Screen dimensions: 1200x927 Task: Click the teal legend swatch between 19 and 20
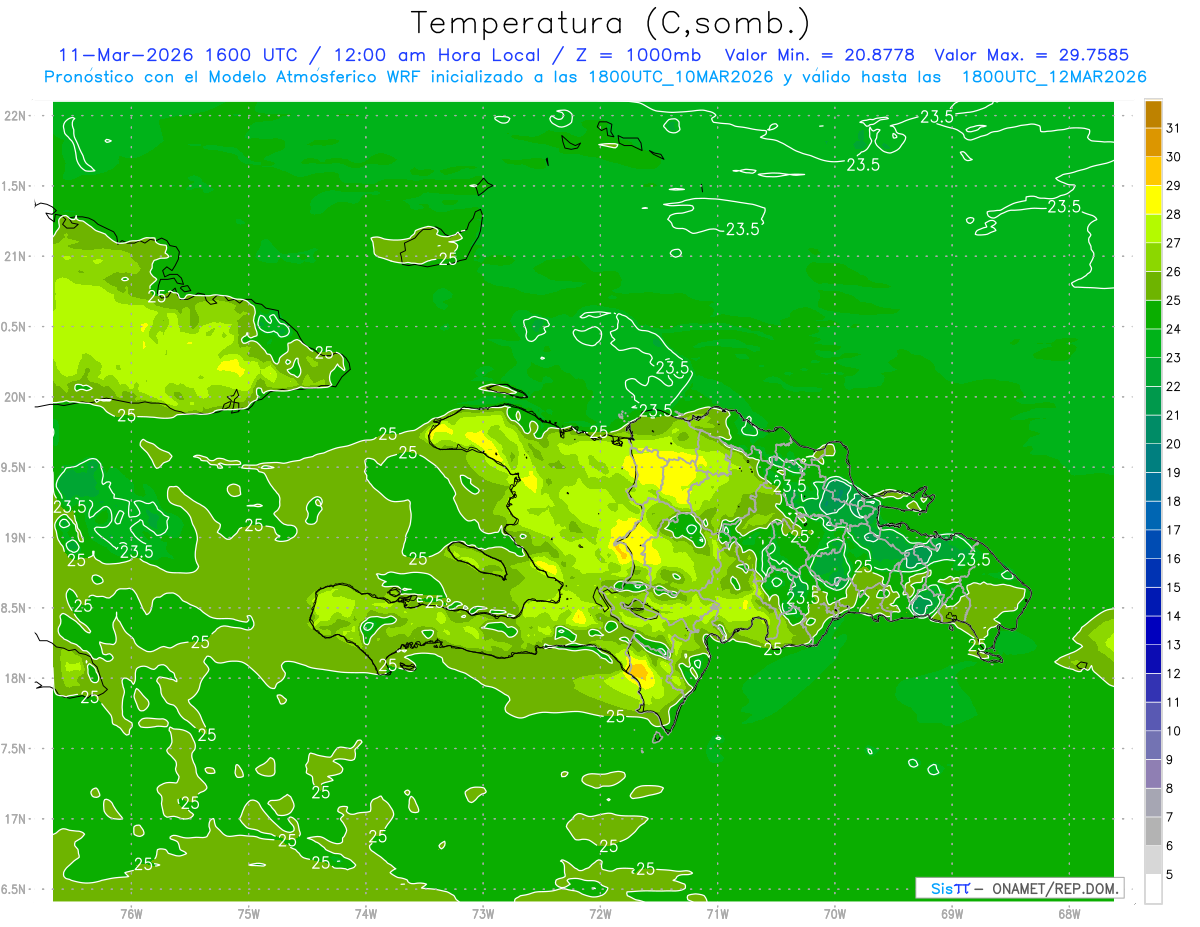coord(1153,459)
